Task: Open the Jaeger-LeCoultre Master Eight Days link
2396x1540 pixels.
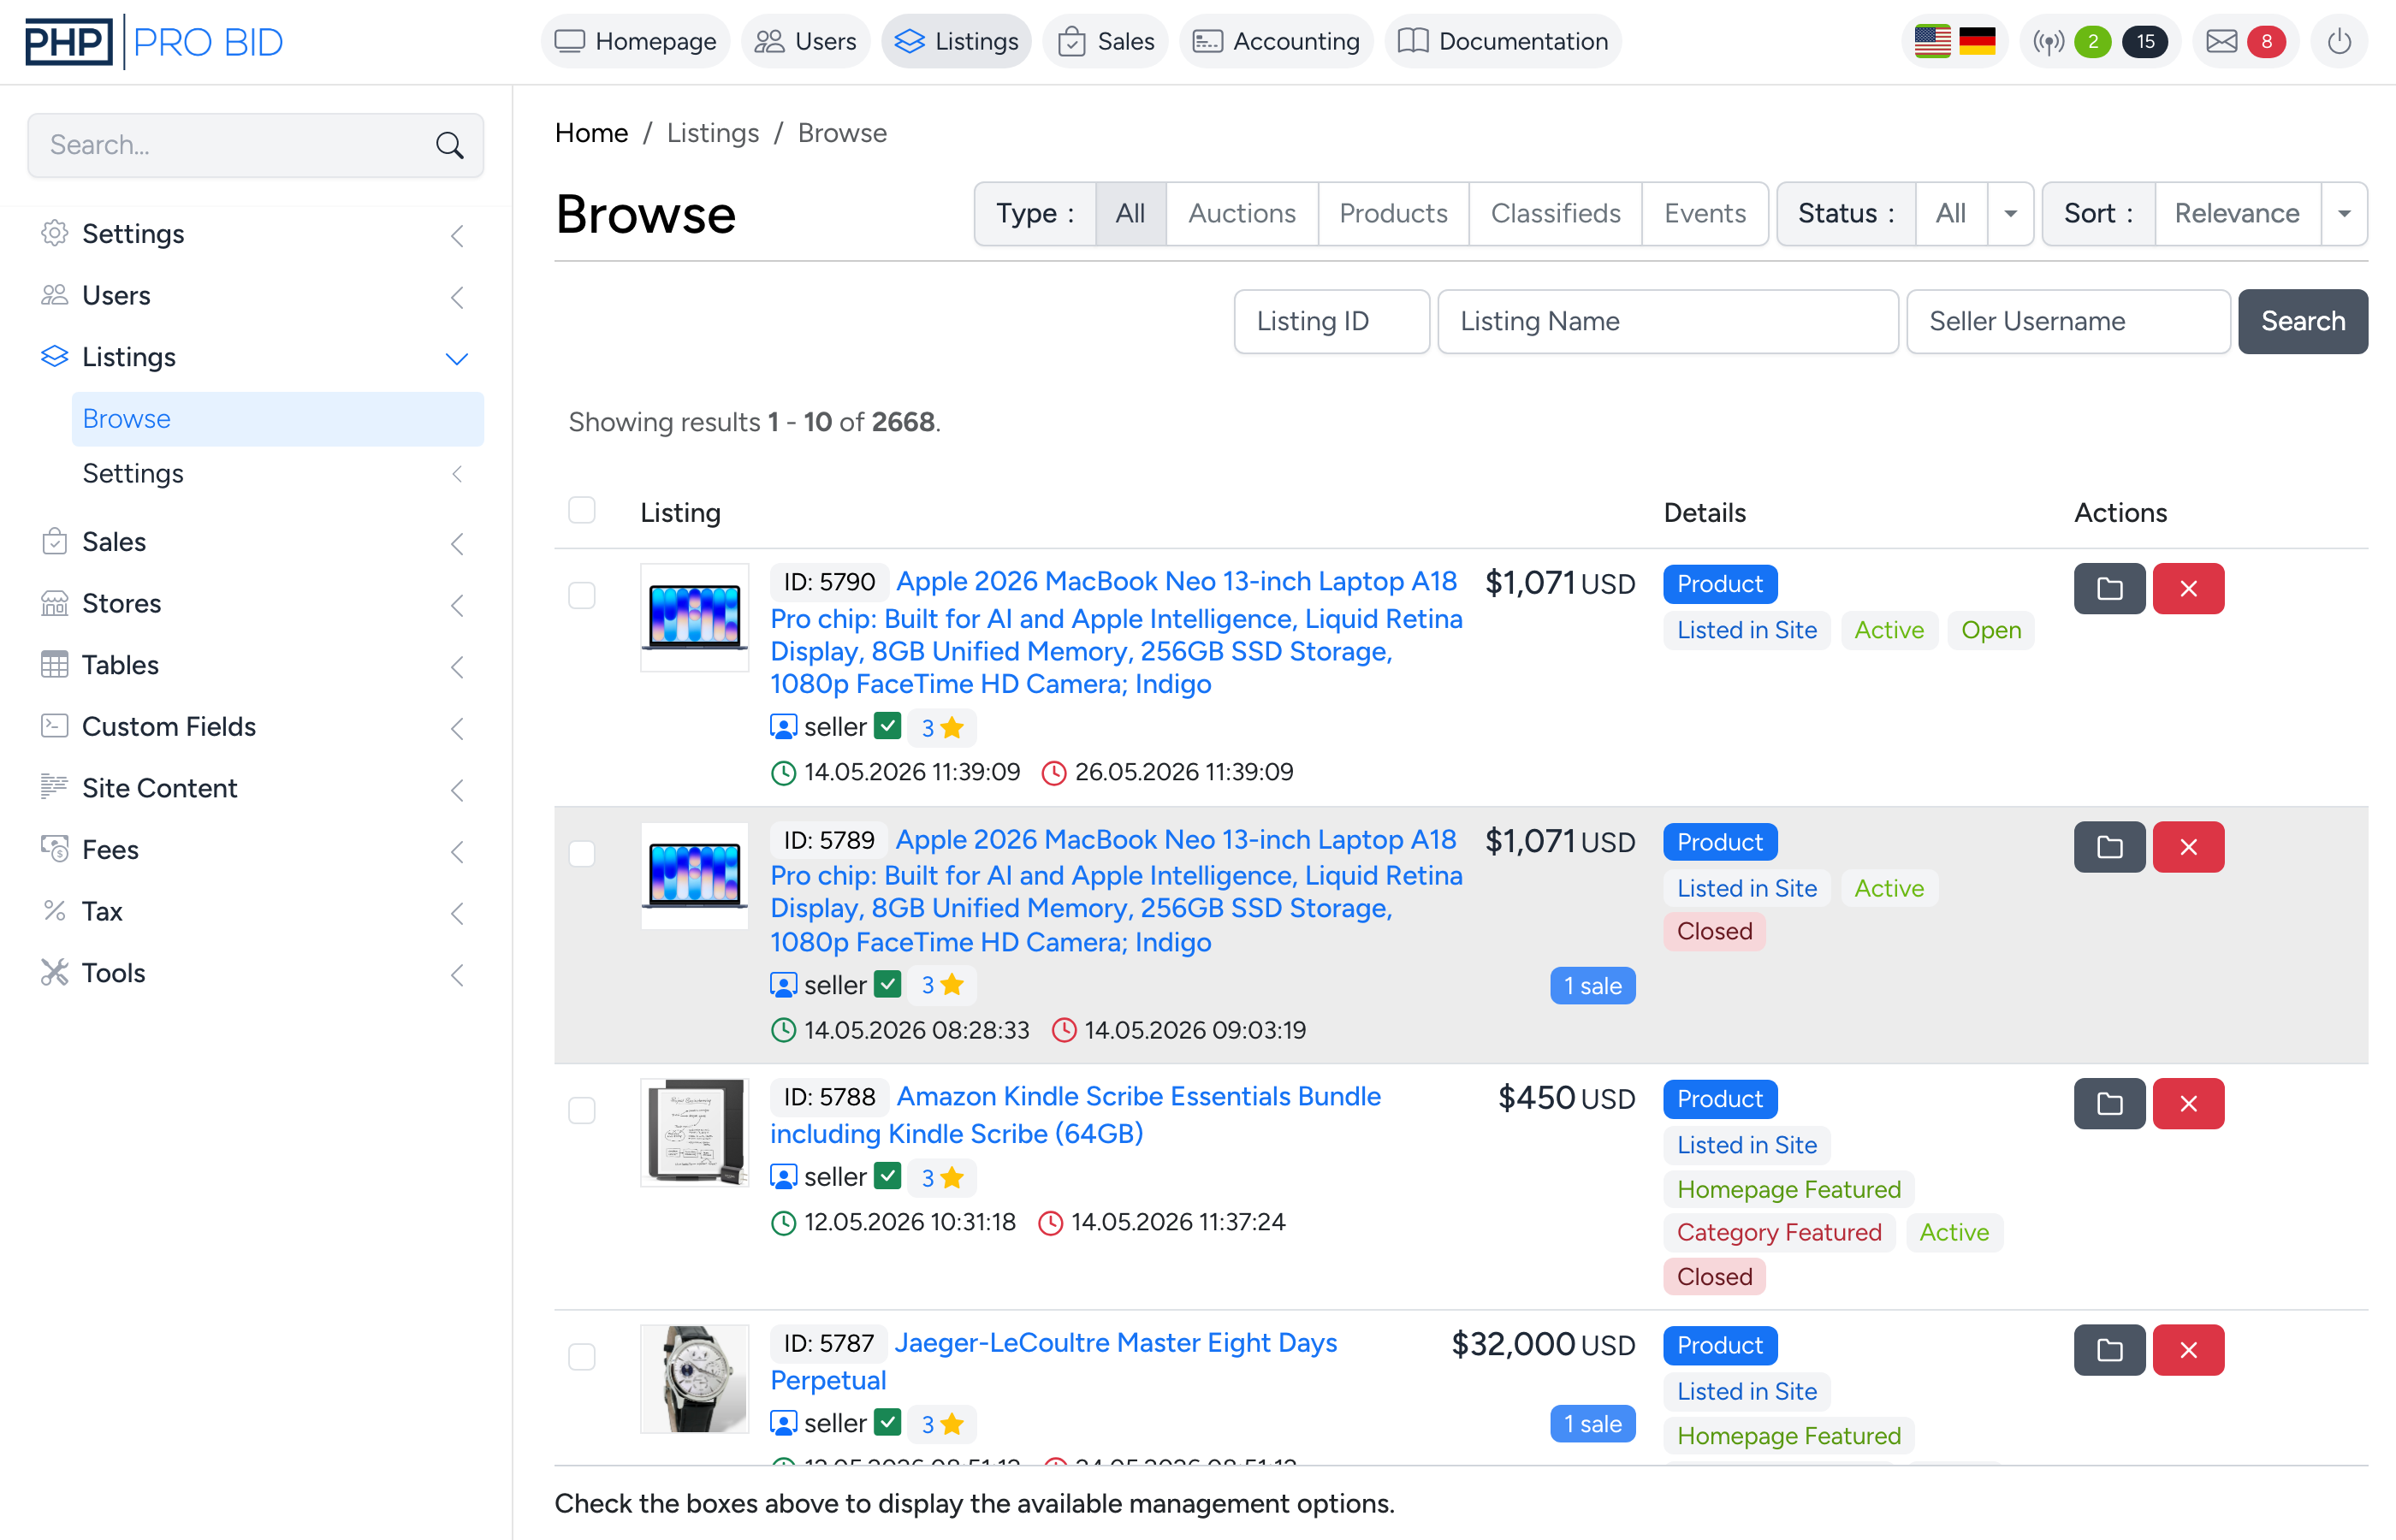Action: pyautogui.click(x=1053, y=1361)
